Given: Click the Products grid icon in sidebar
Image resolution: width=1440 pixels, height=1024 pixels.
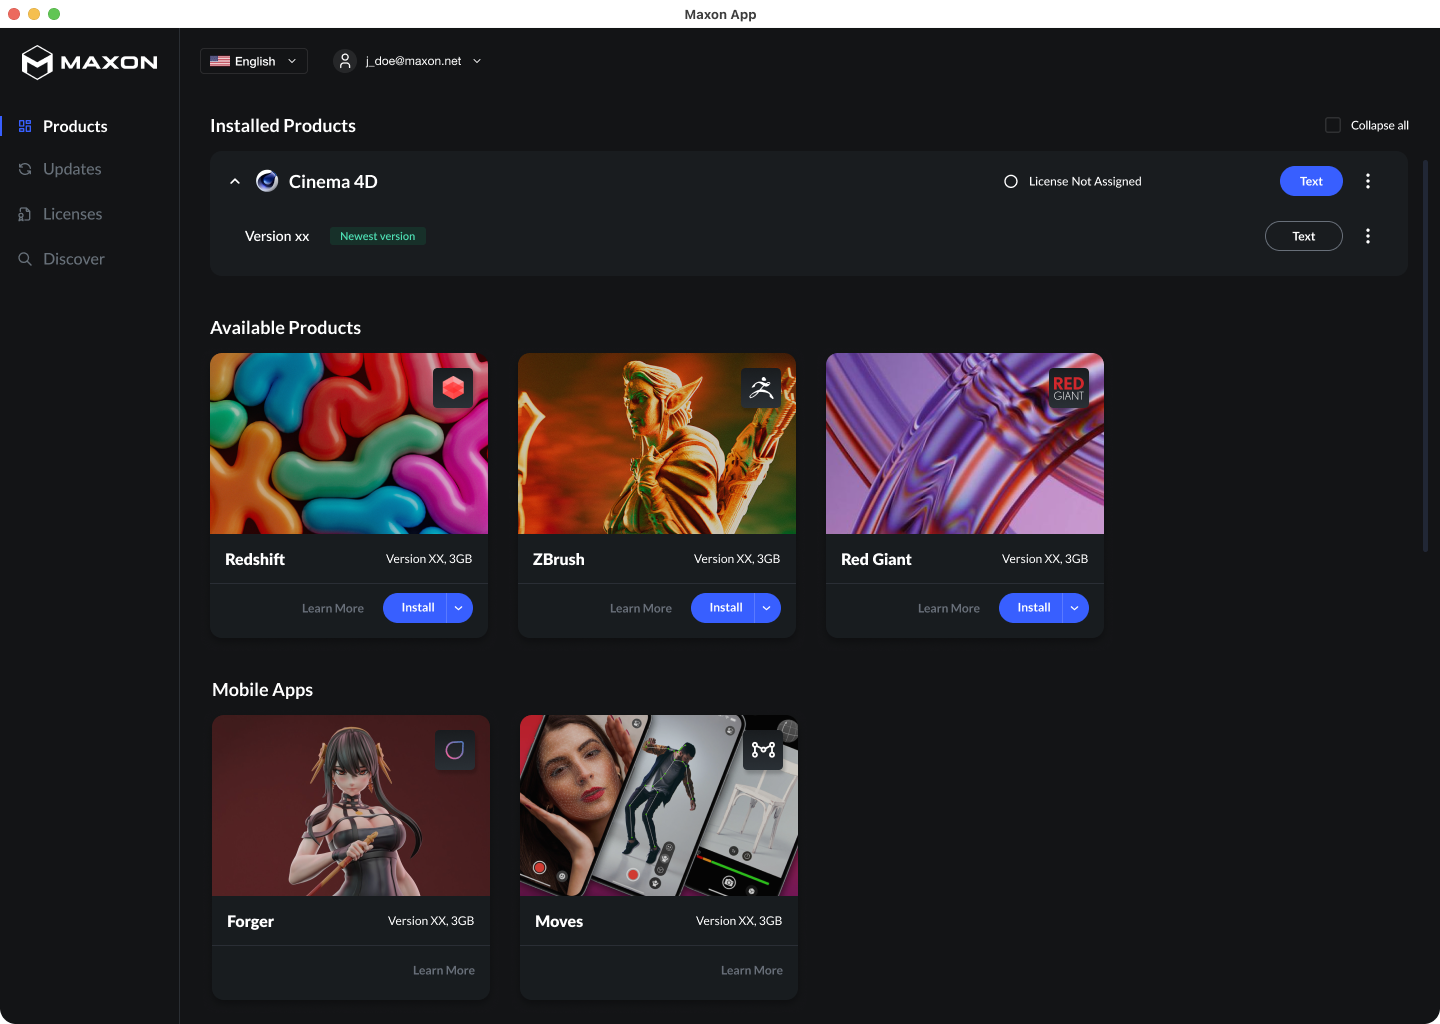Looking at the screenshot, I should [25, 126].
